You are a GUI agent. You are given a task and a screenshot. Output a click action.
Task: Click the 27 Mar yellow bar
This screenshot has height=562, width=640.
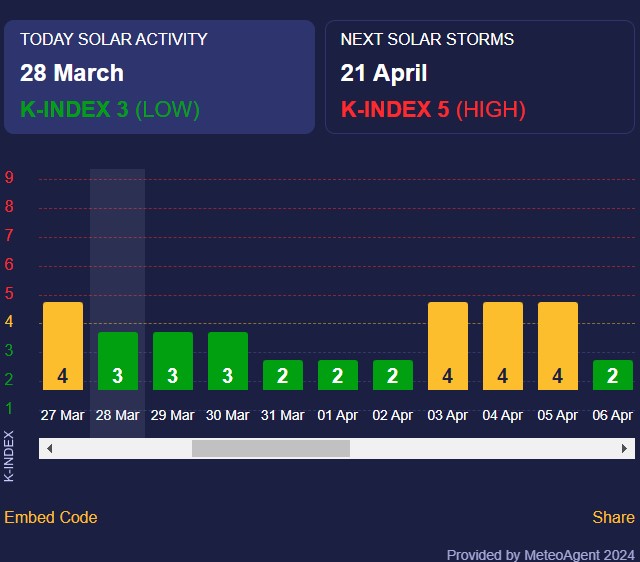pos(63,346)
